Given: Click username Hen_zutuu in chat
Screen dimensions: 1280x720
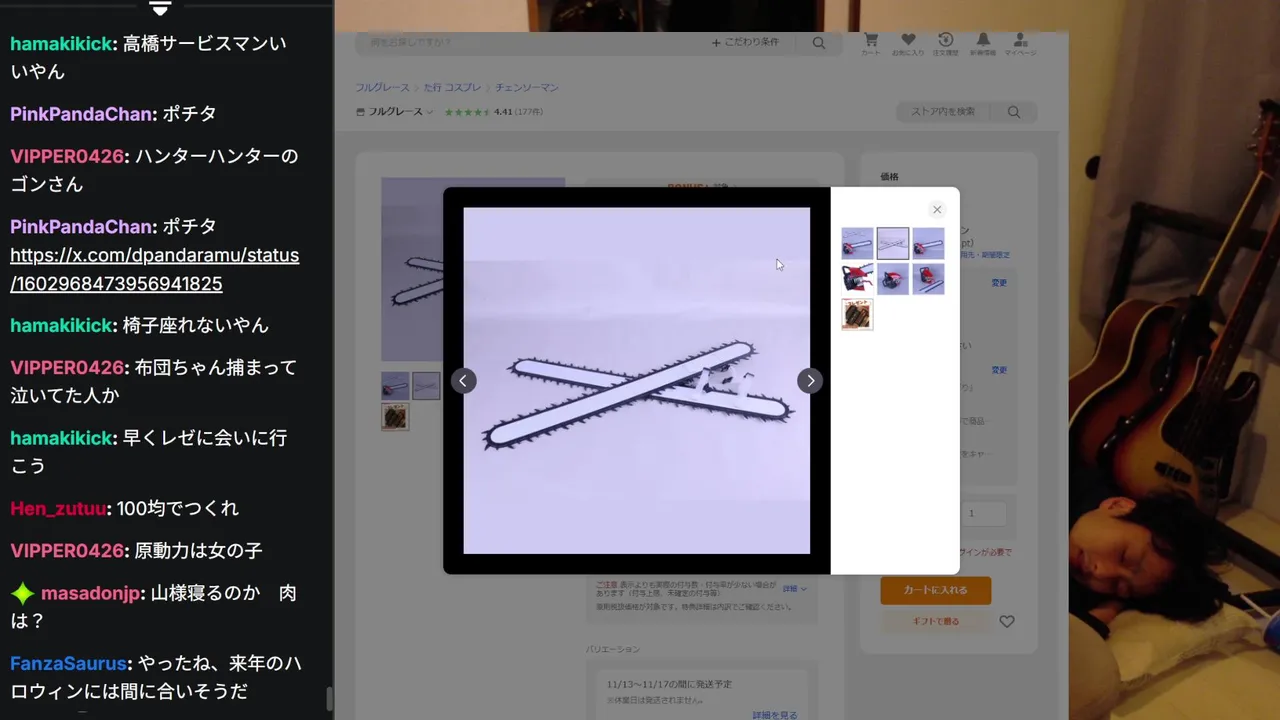Looking at the screenshot, I should [58, 509].
